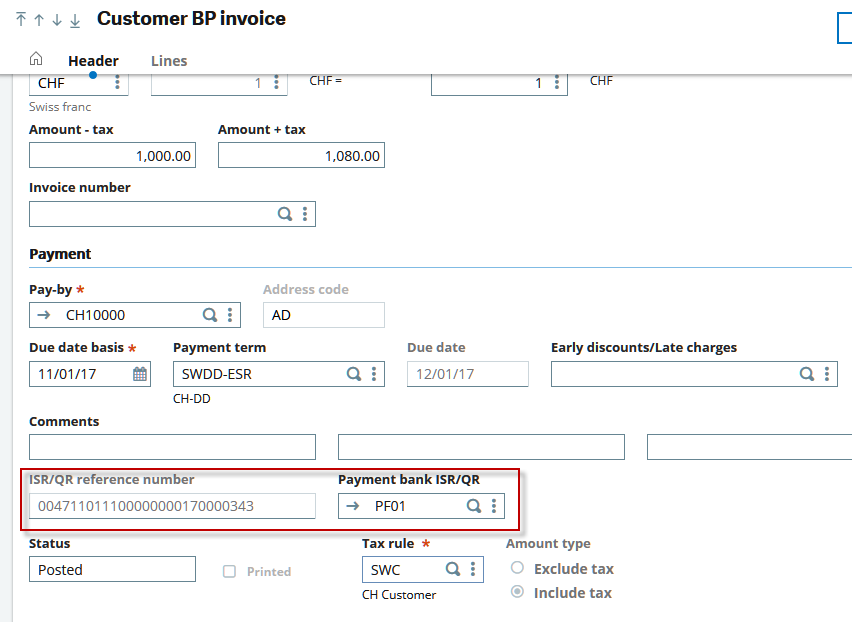
Task: Open the home icon tab
Action: point(36,60)
